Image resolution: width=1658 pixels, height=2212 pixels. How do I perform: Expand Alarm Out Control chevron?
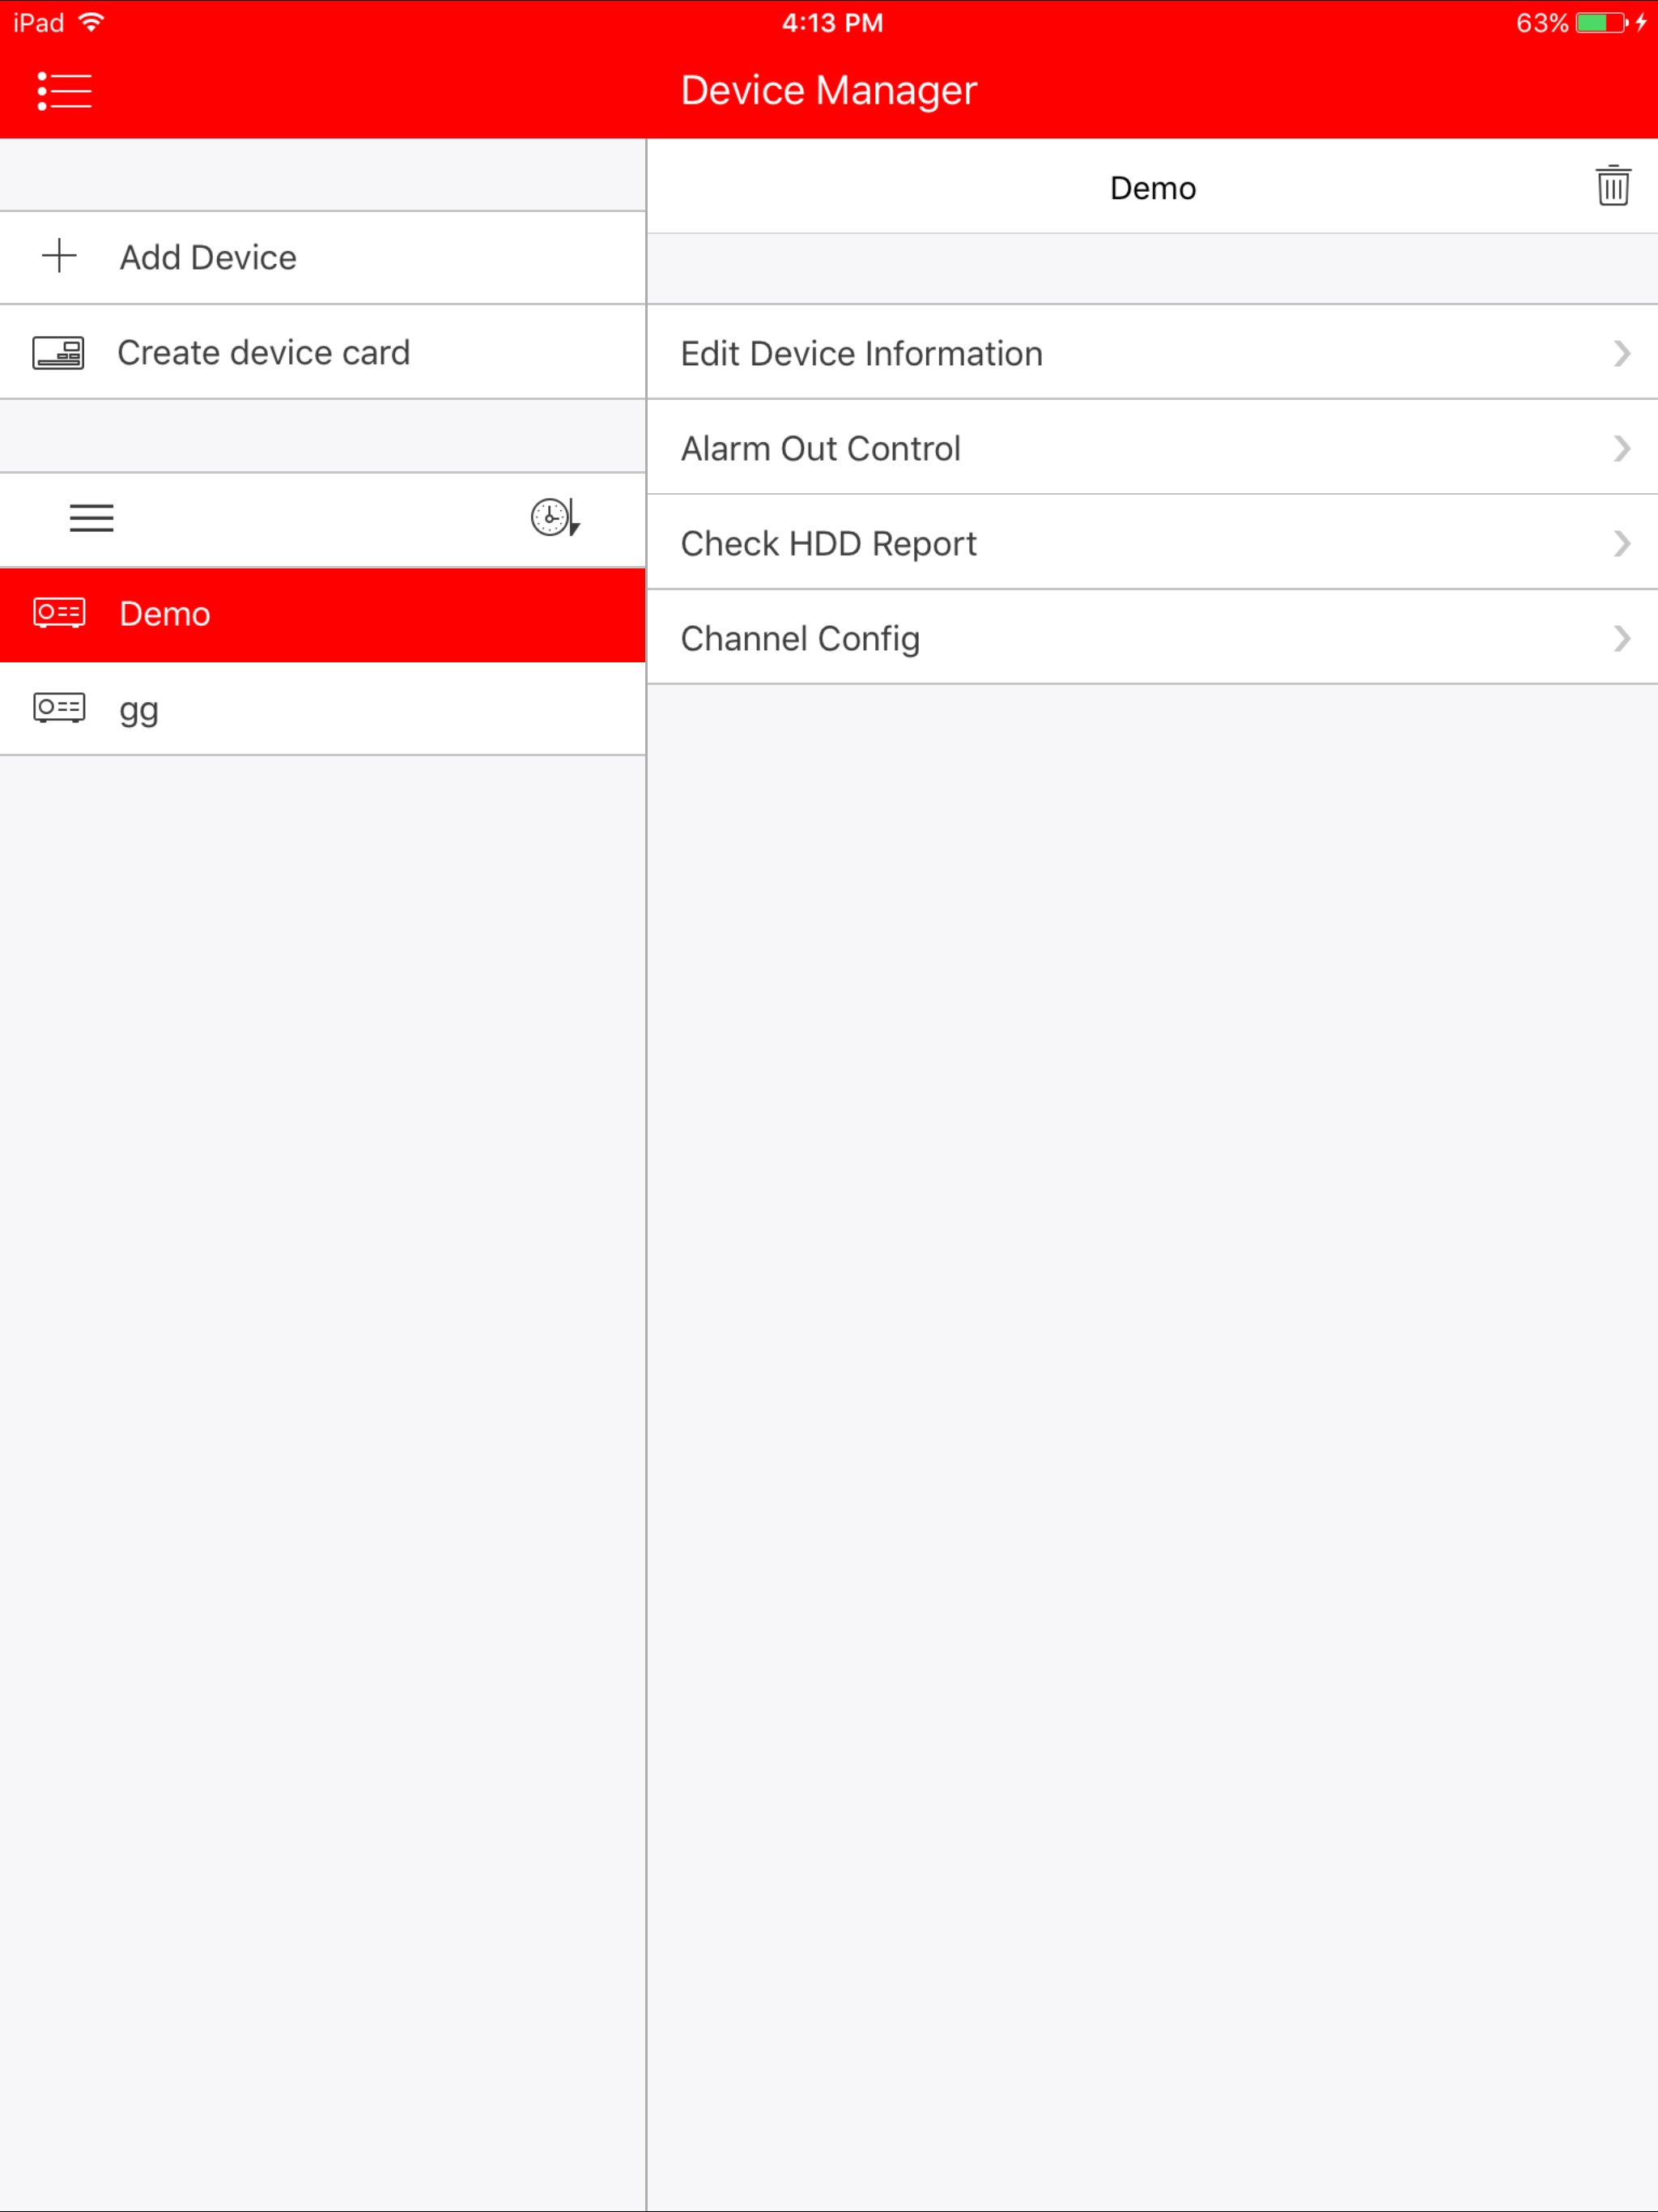1621,448
